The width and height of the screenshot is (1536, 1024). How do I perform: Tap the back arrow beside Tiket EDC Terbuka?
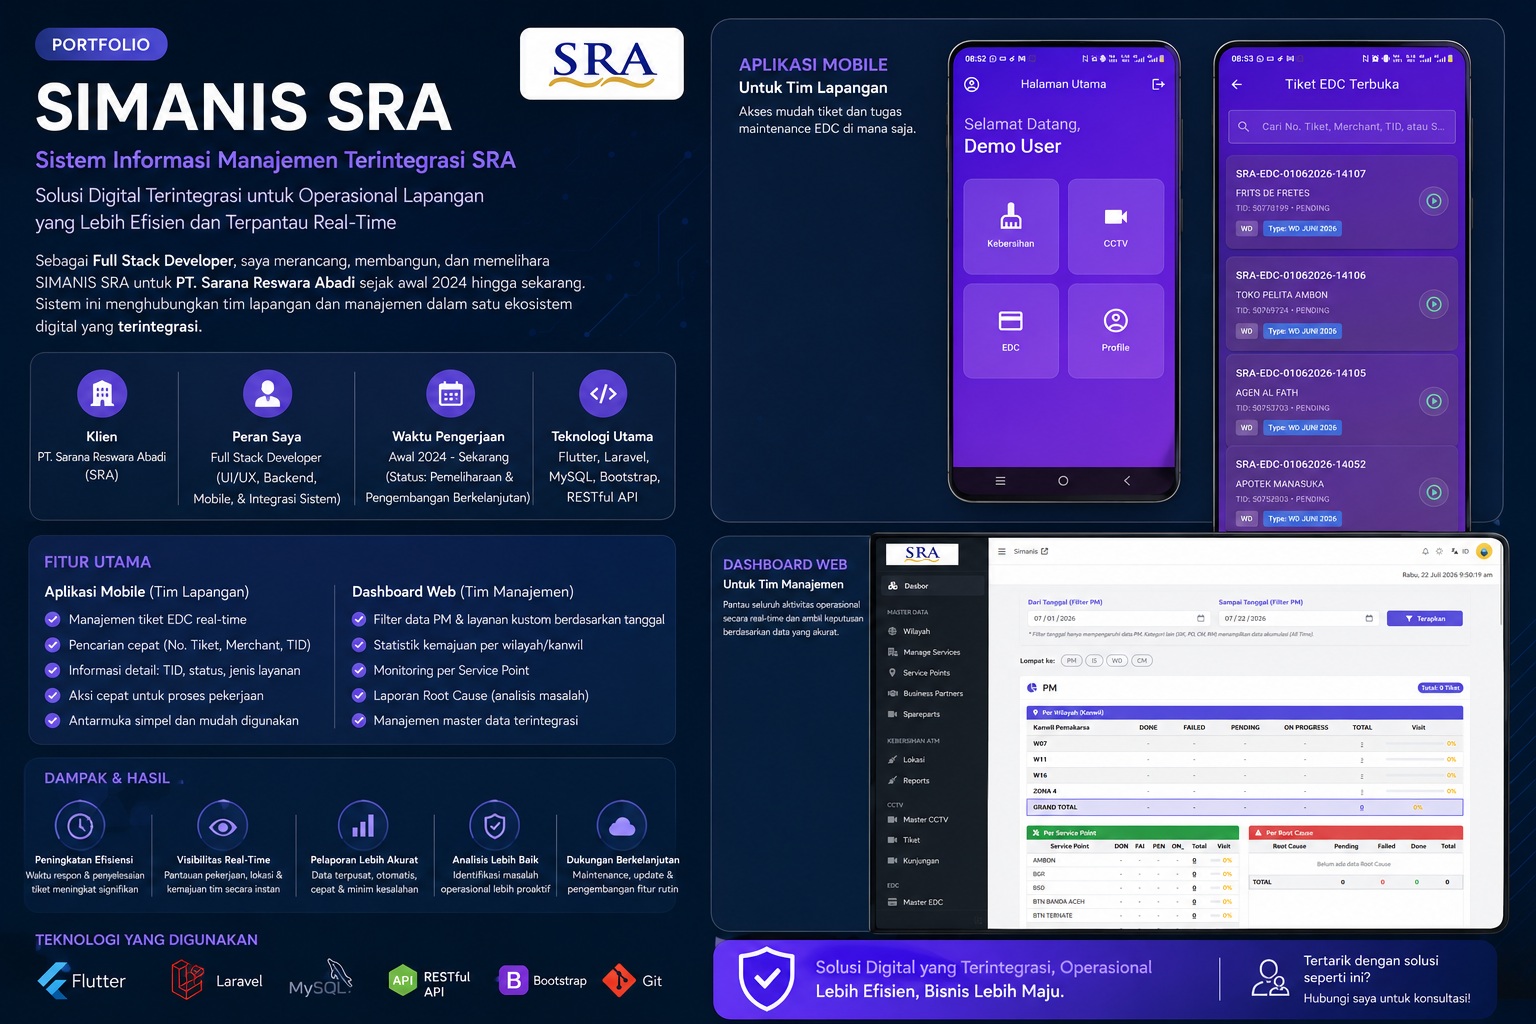click(x=1237, y=84)
